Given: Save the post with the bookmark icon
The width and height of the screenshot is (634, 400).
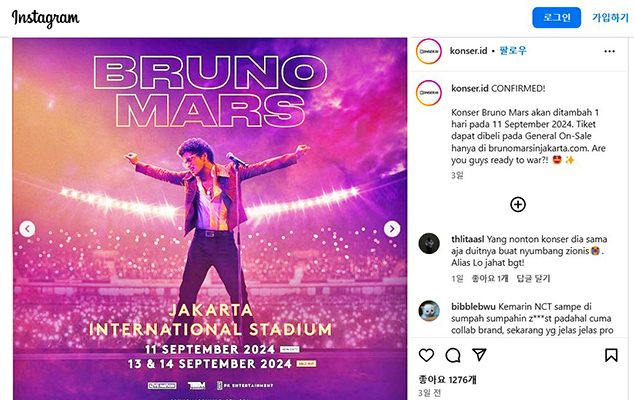Looking at the screenshot, I should (611, 355).
